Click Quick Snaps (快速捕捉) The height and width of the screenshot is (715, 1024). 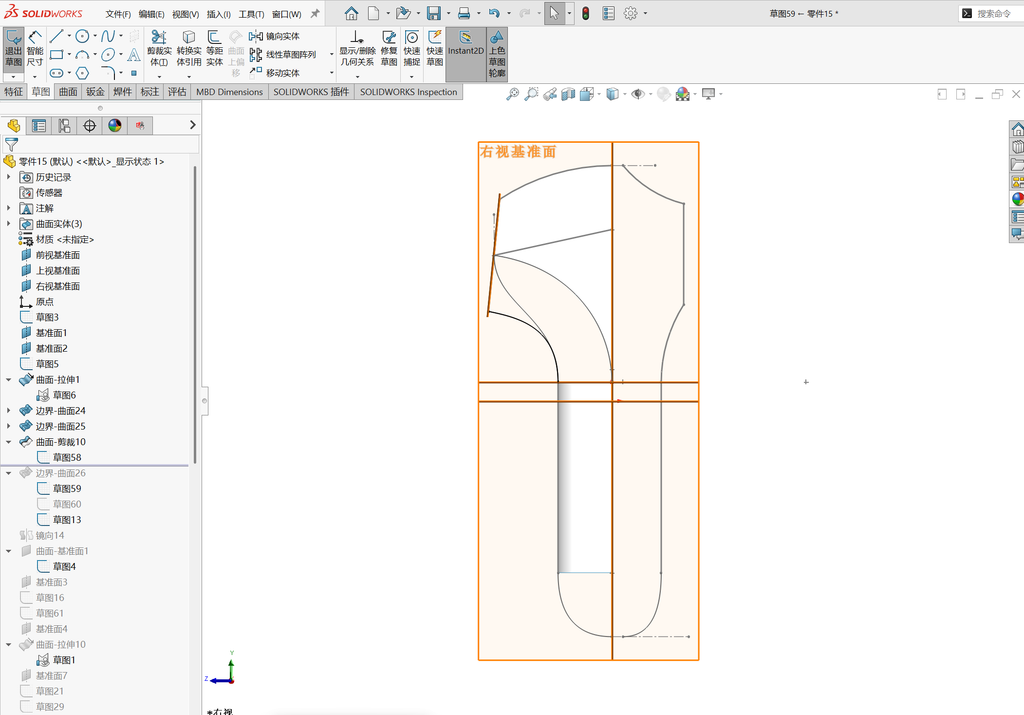click(411, 48)
